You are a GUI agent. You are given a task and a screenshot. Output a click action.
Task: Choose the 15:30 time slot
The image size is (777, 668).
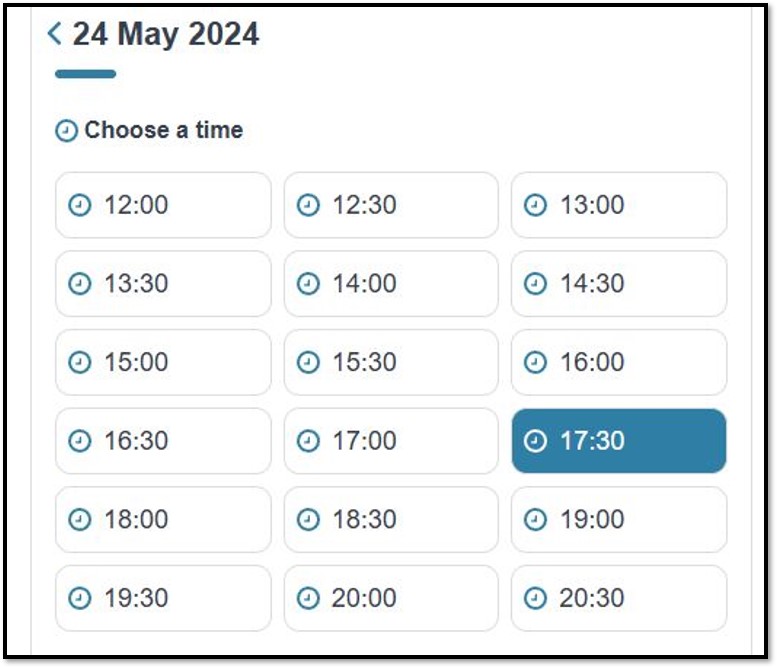click(x=391, y=362)
